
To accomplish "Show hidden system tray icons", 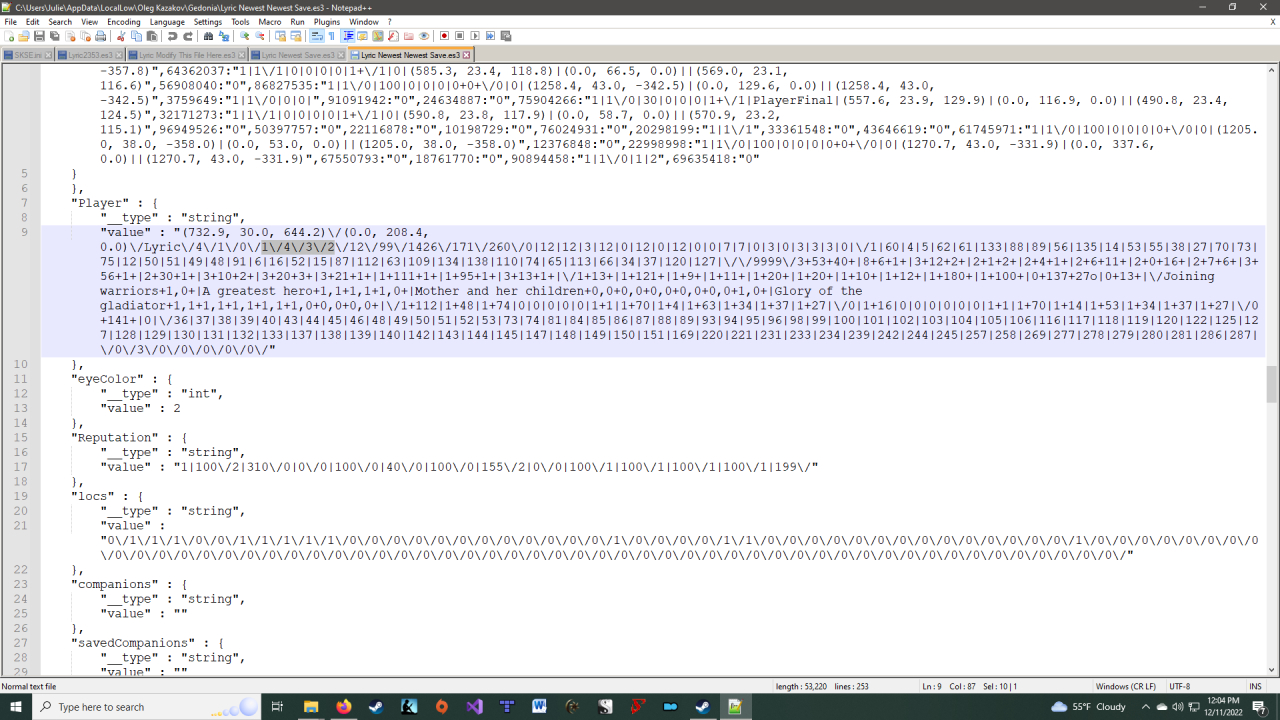I will pyautogui.click(x=1146, y=707).
